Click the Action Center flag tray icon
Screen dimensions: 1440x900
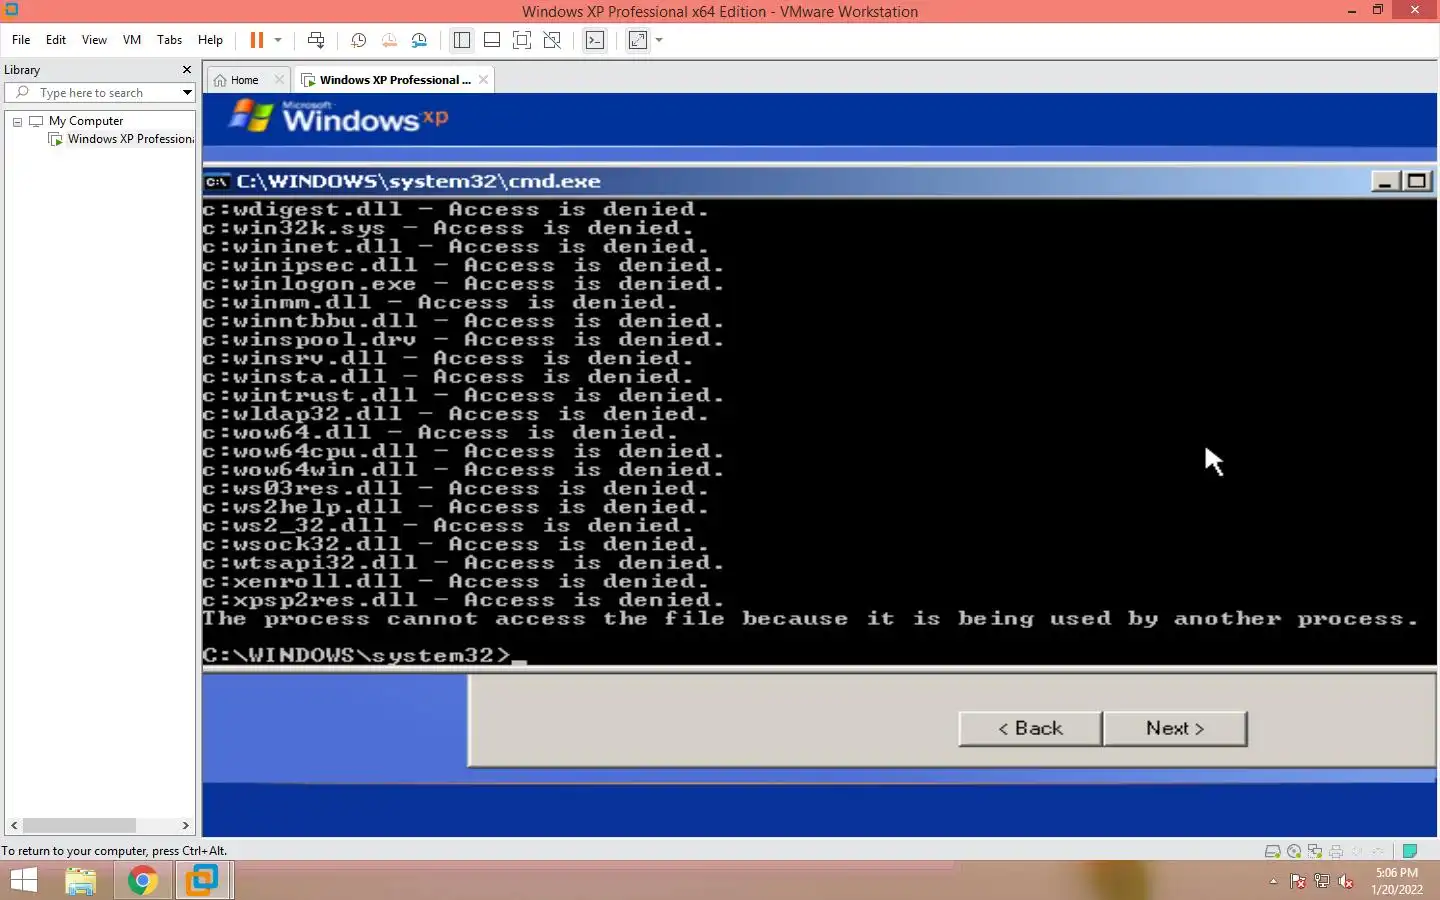(x=1298, y=882)
